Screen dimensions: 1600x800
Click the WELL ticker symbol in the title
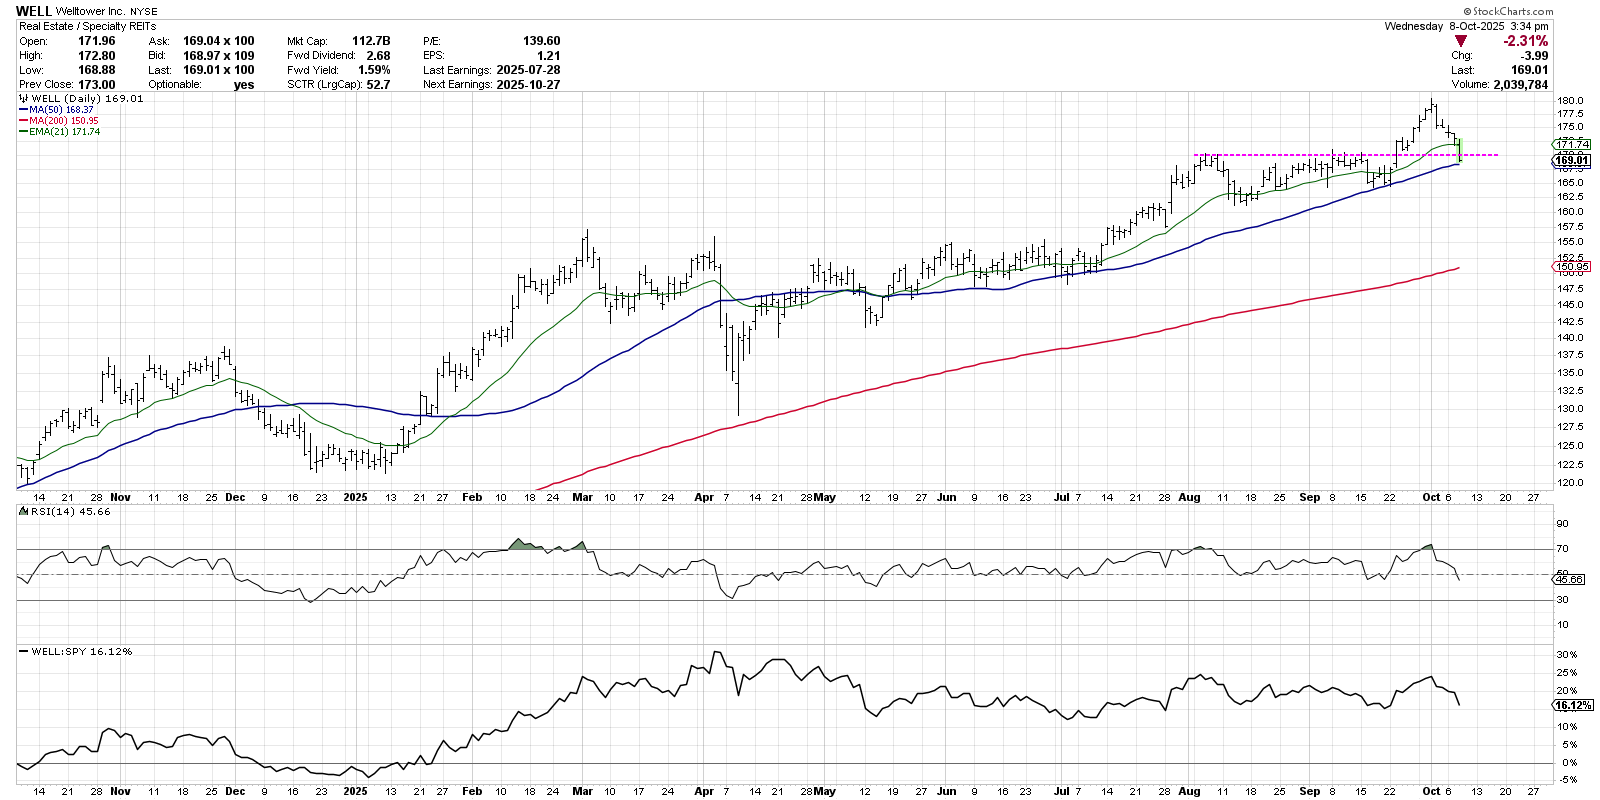click(33, 11)
